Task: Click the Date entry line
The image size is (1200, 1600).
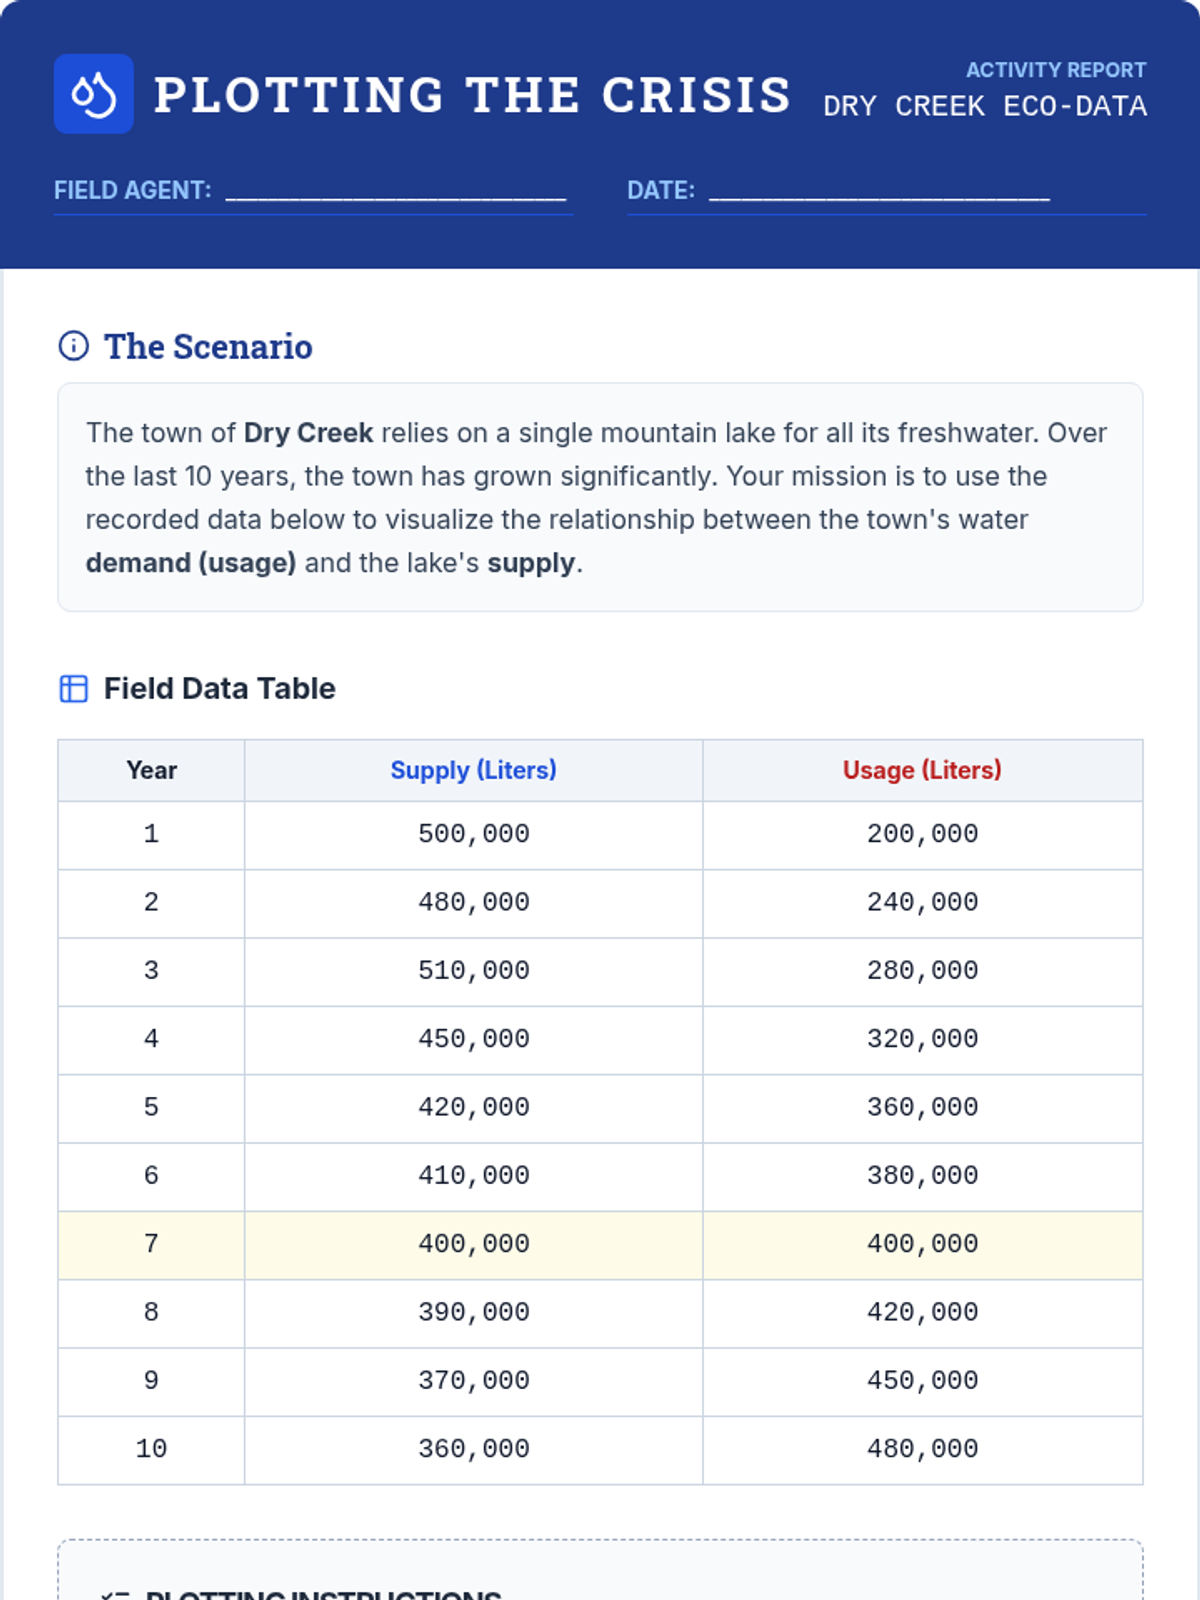Action: pyautogui.click(x=879, y=192)
